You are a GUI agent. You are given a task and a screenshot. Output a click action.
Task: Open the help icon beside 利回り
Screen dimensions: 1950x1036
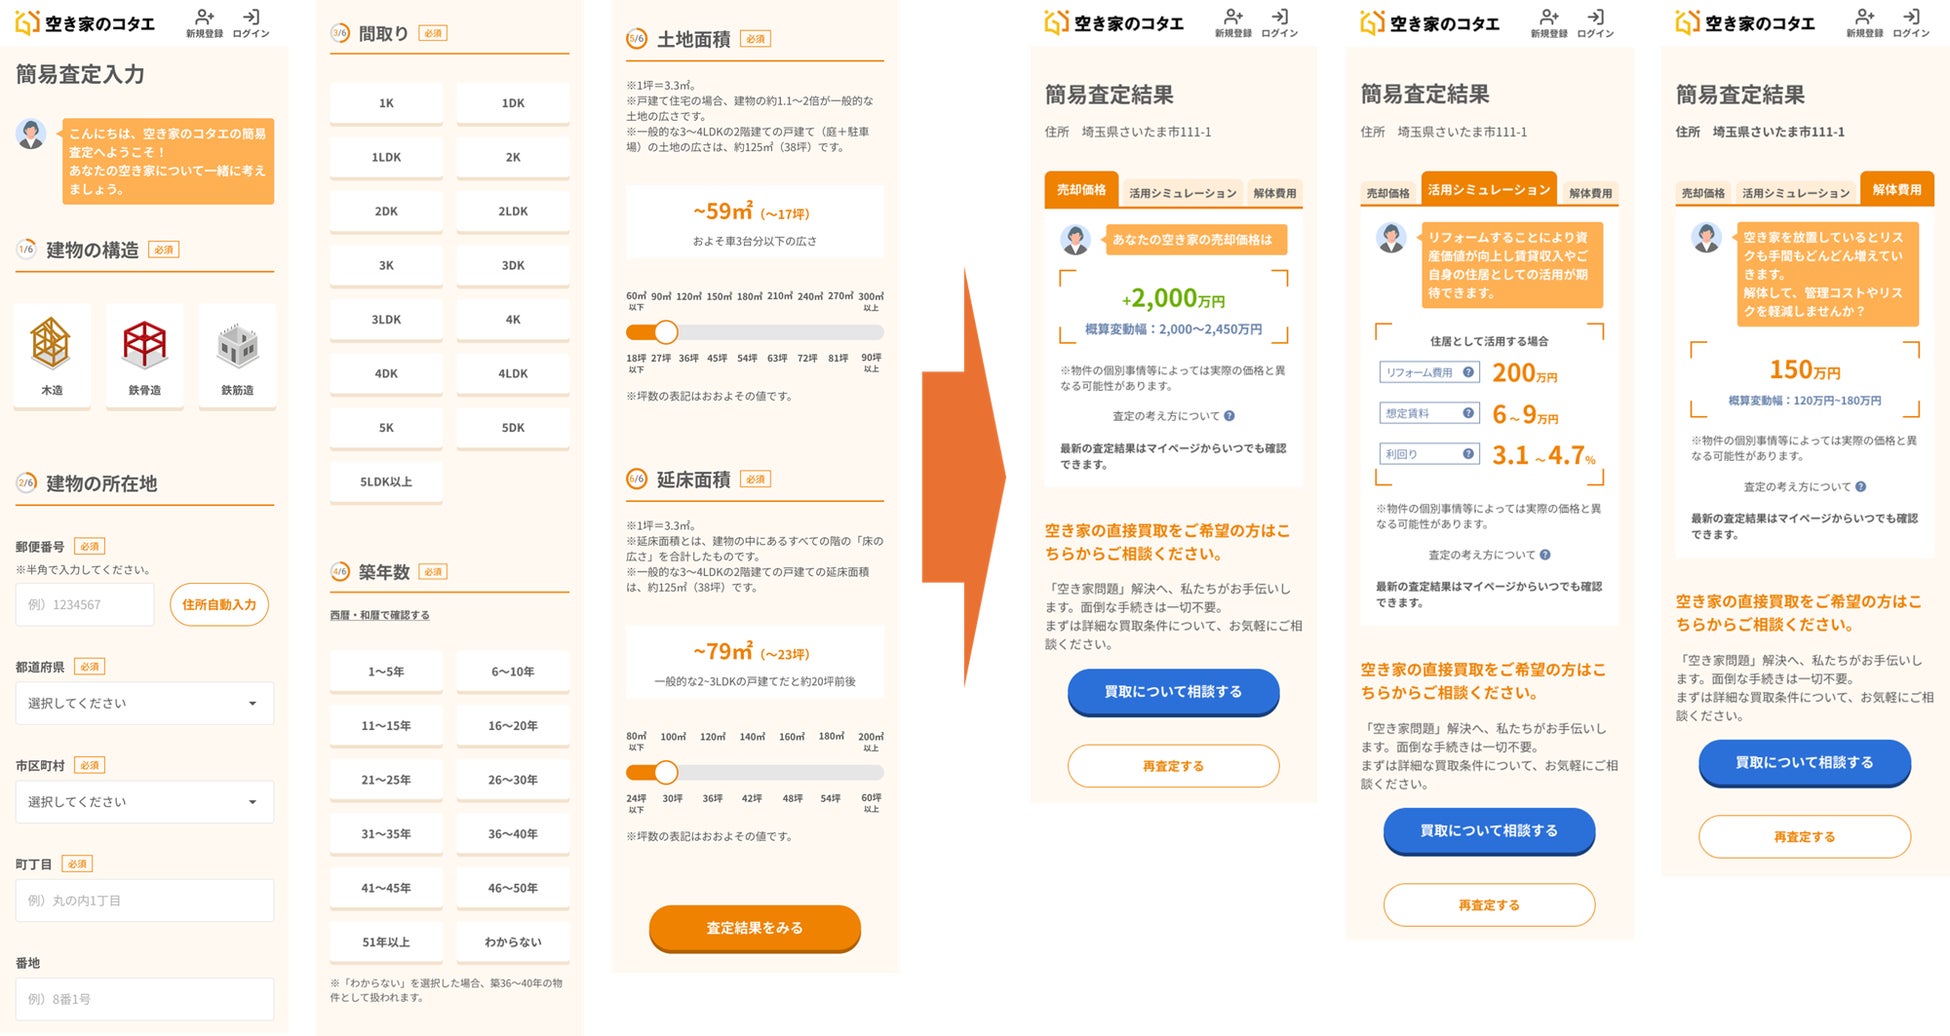[x=1468, y=454]
